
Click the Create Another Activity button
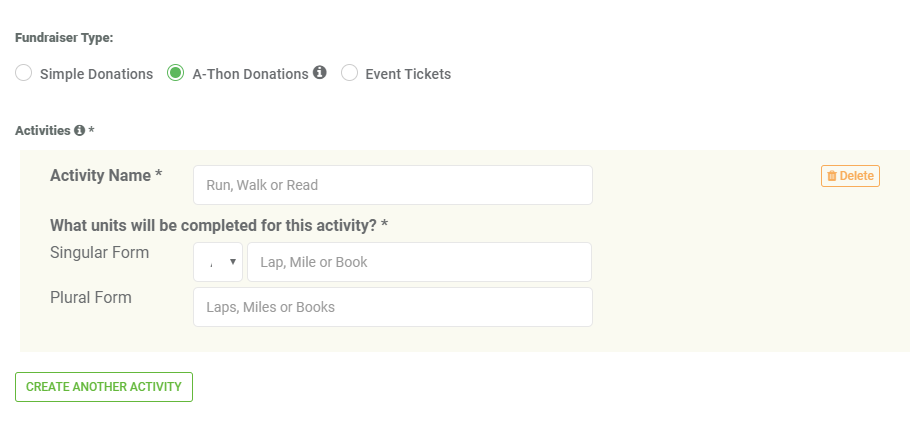[104, 387]
